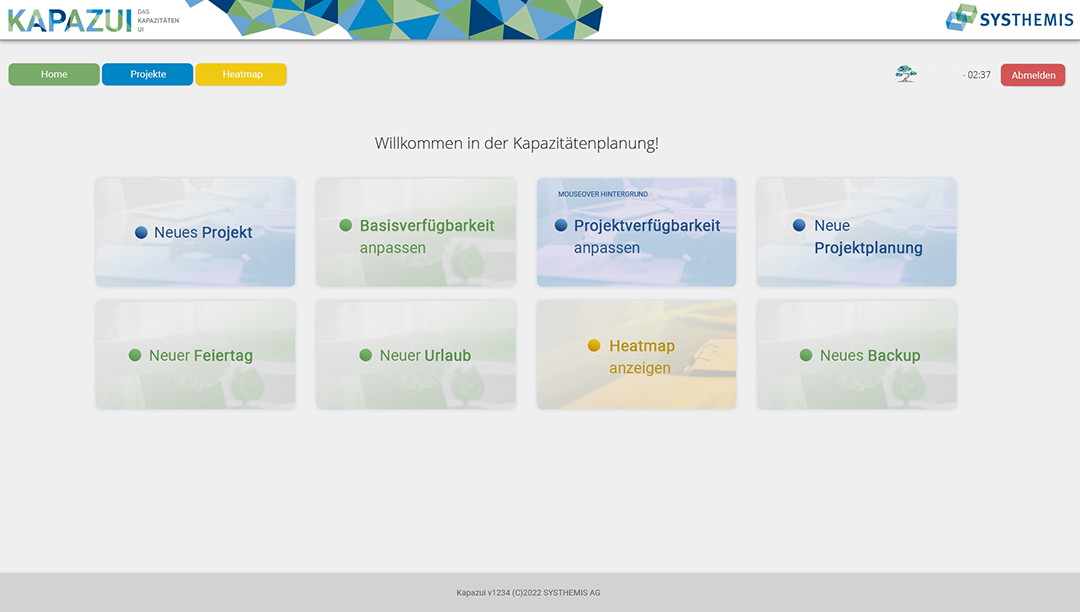Screen dimensions: 1080x612
Task: Click the green dot beside Neues Backup
Action: (806, 355)
